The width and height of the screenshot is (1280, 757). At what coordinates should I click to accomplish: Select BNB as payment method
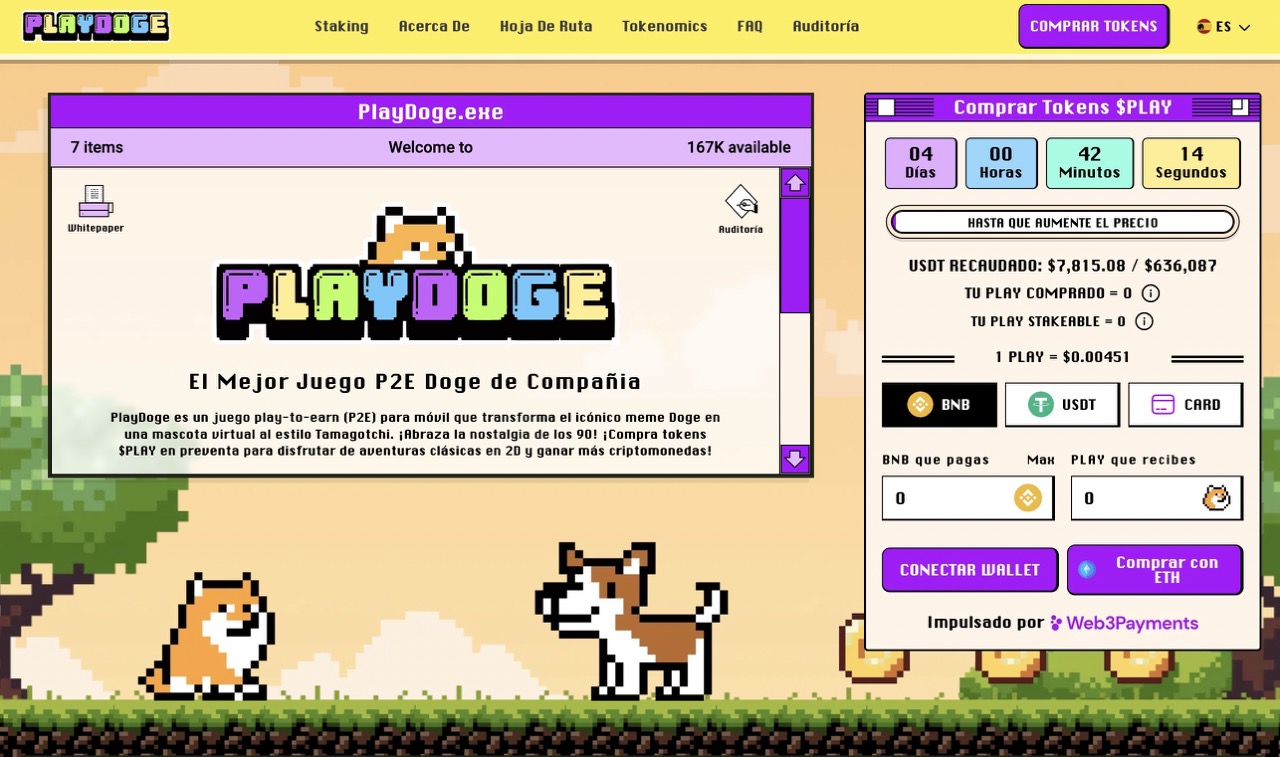[x=939, y=404]
